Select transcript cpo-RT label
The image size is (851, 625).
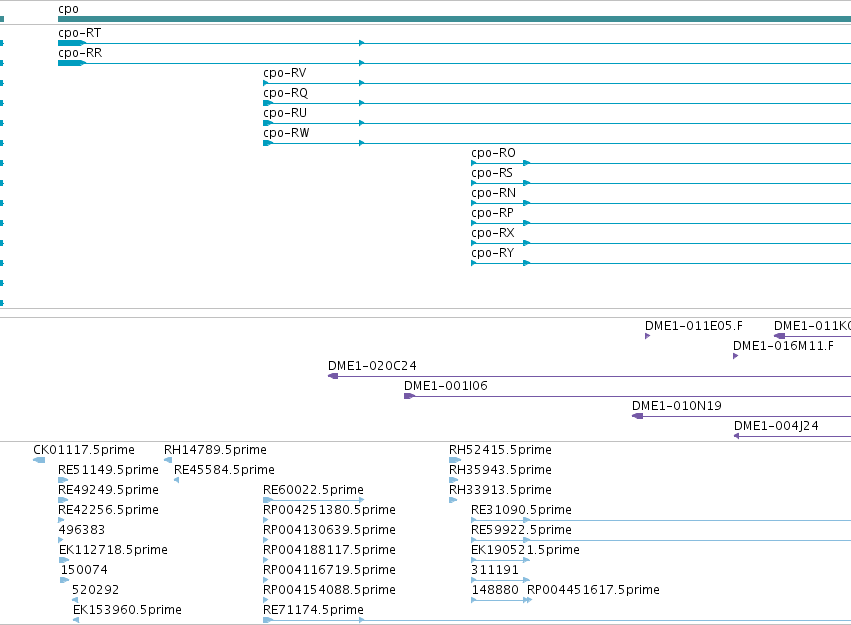pyautogui.click(x=79, y=33)
